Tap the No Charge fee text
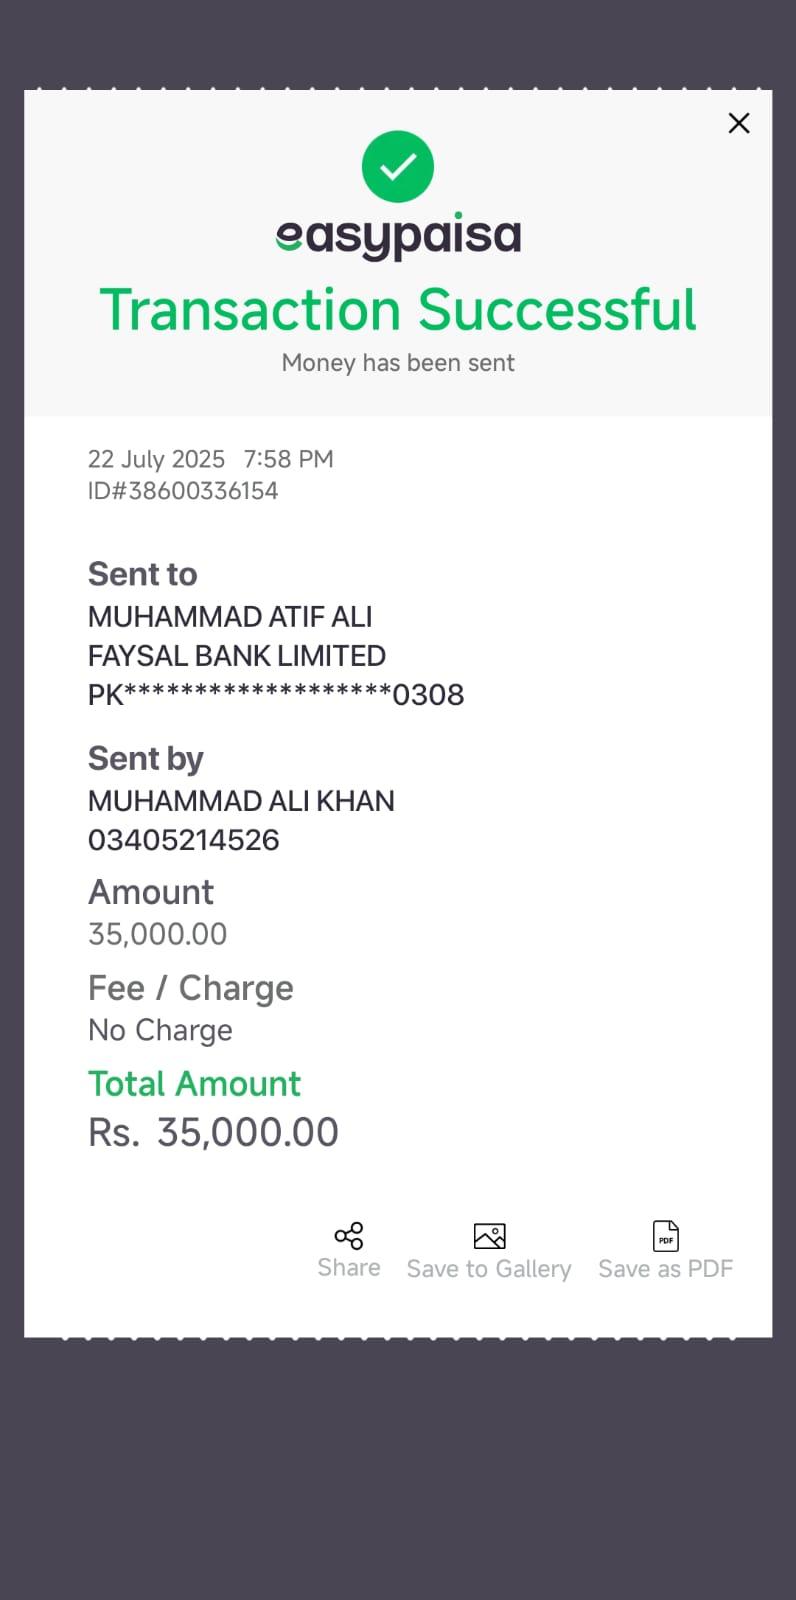This screenshot has width=796, height=1600. click(160, 1030)
